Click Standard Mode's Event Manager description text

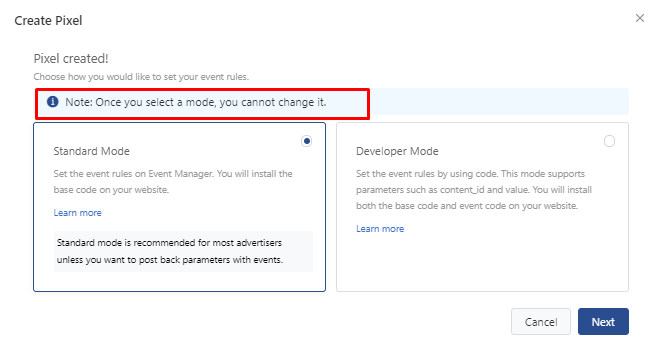click(x=173, y=182)
